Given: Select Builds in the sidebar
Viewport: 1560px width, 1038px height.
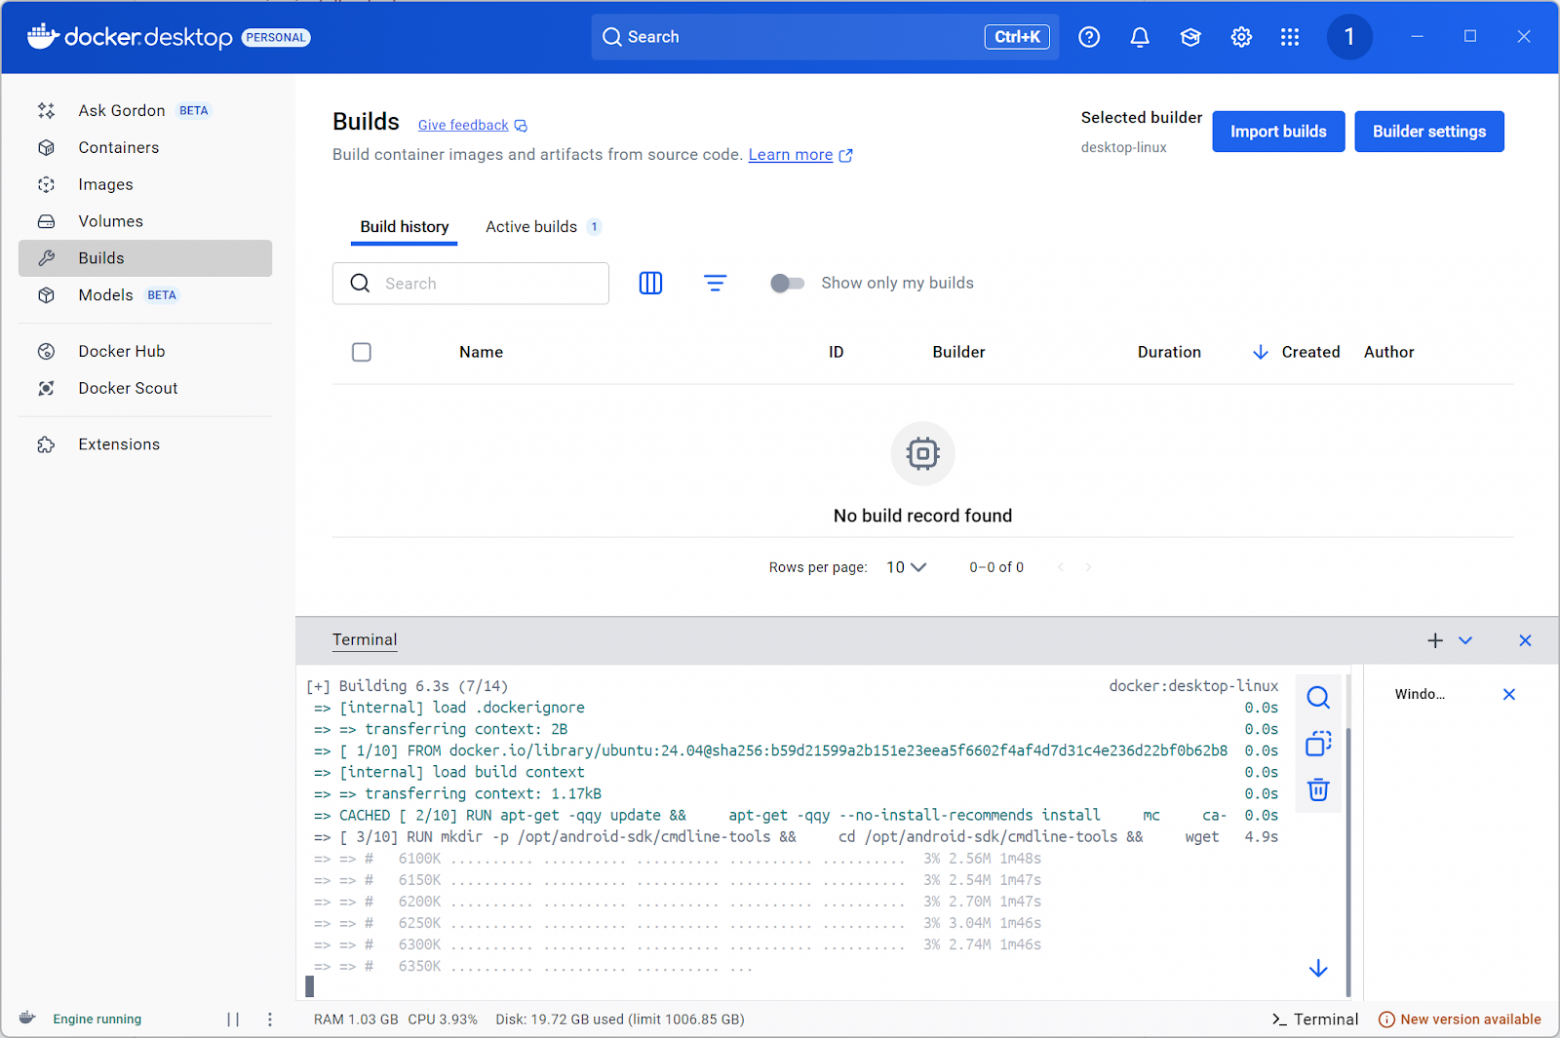Looking at the screenshot, I should (x=145, y=258).
